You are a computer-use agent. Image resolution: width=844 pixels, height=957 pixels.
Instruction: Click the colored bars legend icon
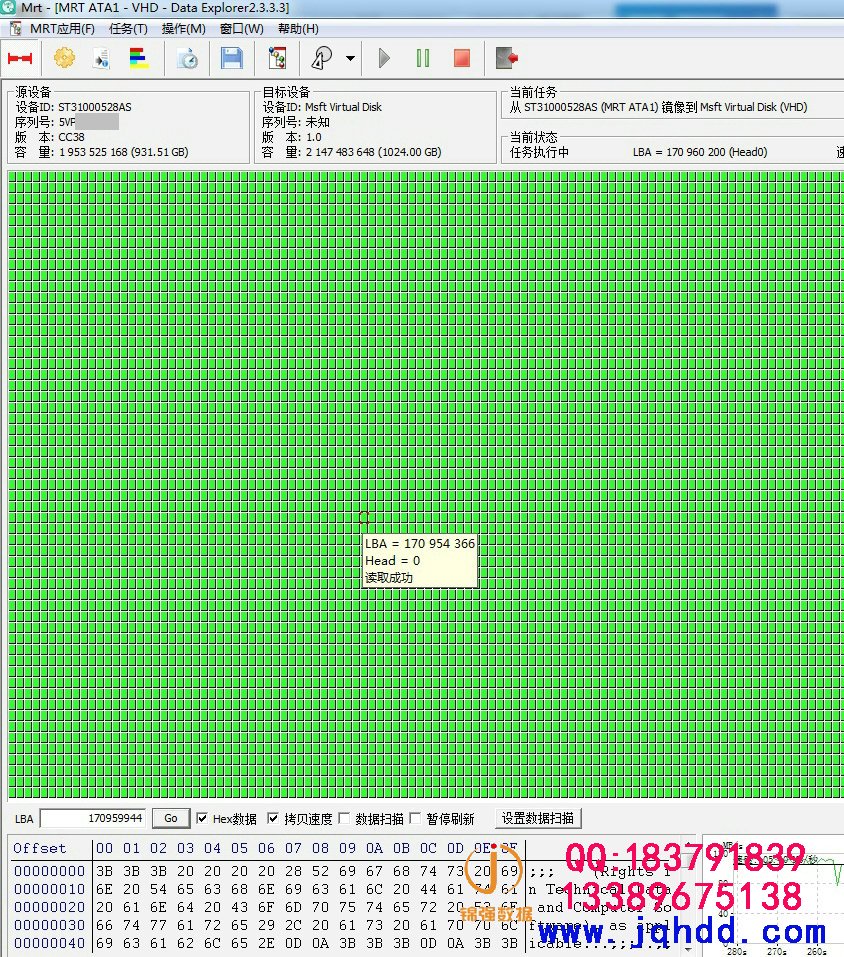click(x=139, y=58)
